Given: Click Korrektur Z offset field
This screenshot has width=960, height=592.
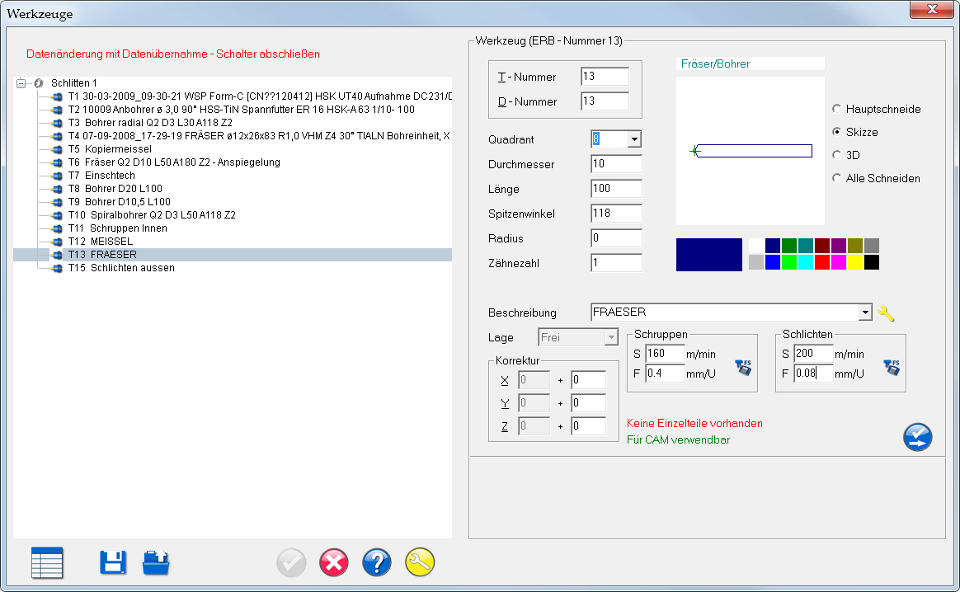Looking at the screenshot, I should 588,426.
